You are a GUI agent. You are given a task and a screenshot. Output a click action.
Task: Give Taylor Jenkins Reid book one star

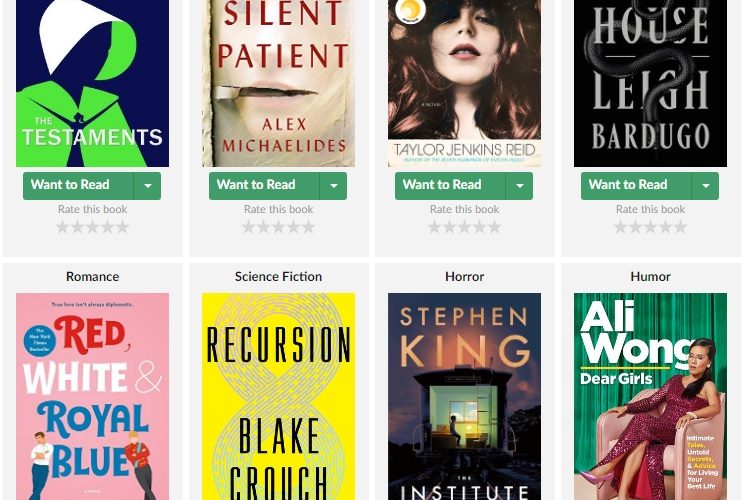click(434, 227)
